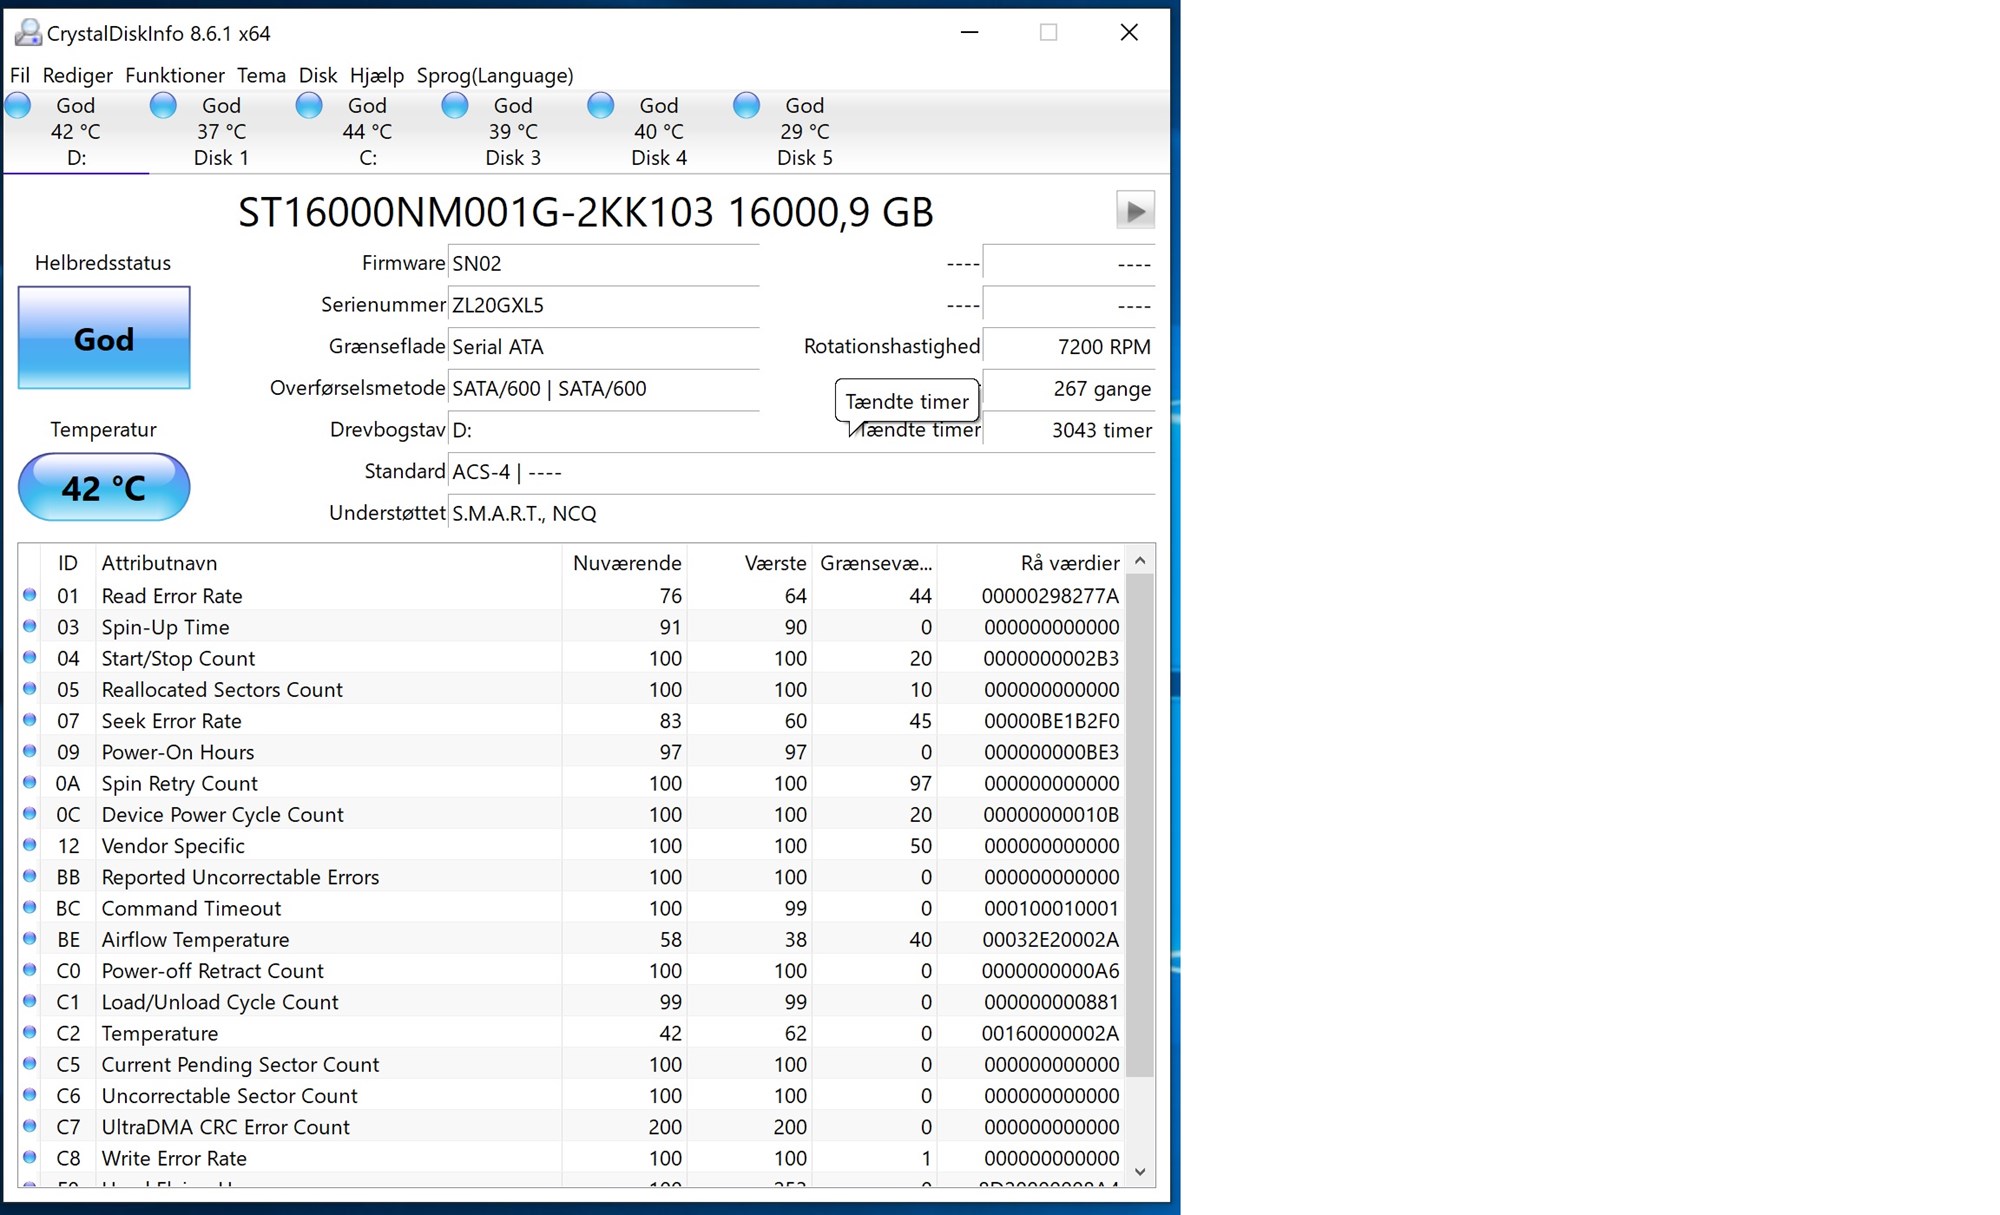Screen dimensions: 2000x1215
Task: Click the blue status orb for Disk 5
Action: click(x=747, y=105)
